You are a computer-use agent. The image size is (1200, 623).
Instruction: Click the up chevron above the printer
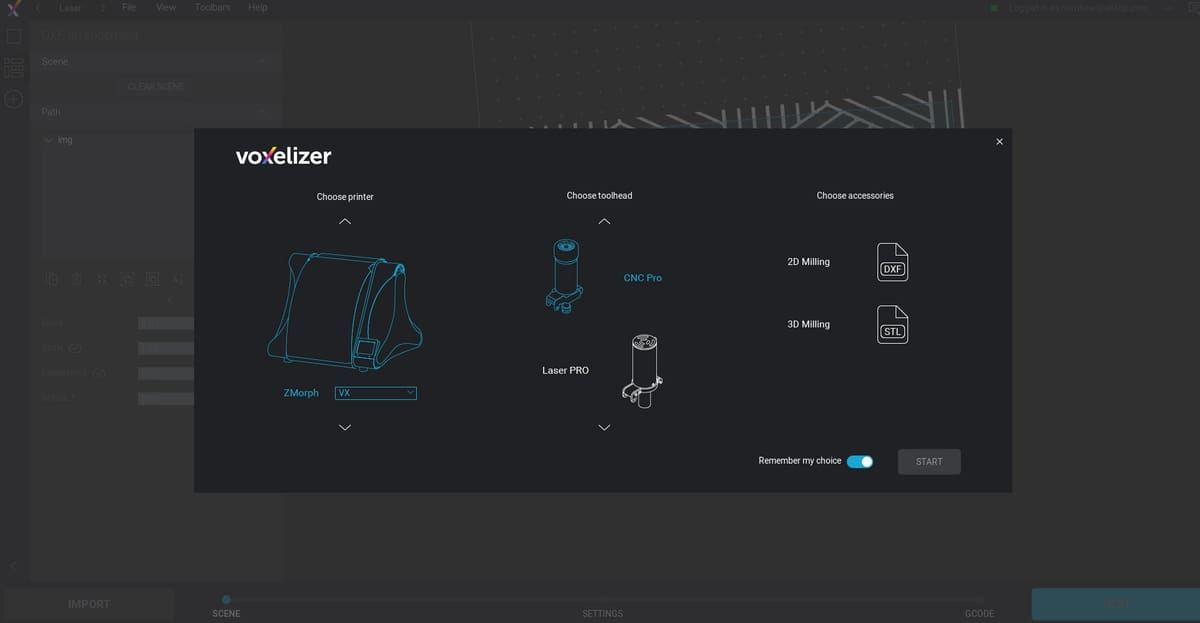[x=345, y=221]
